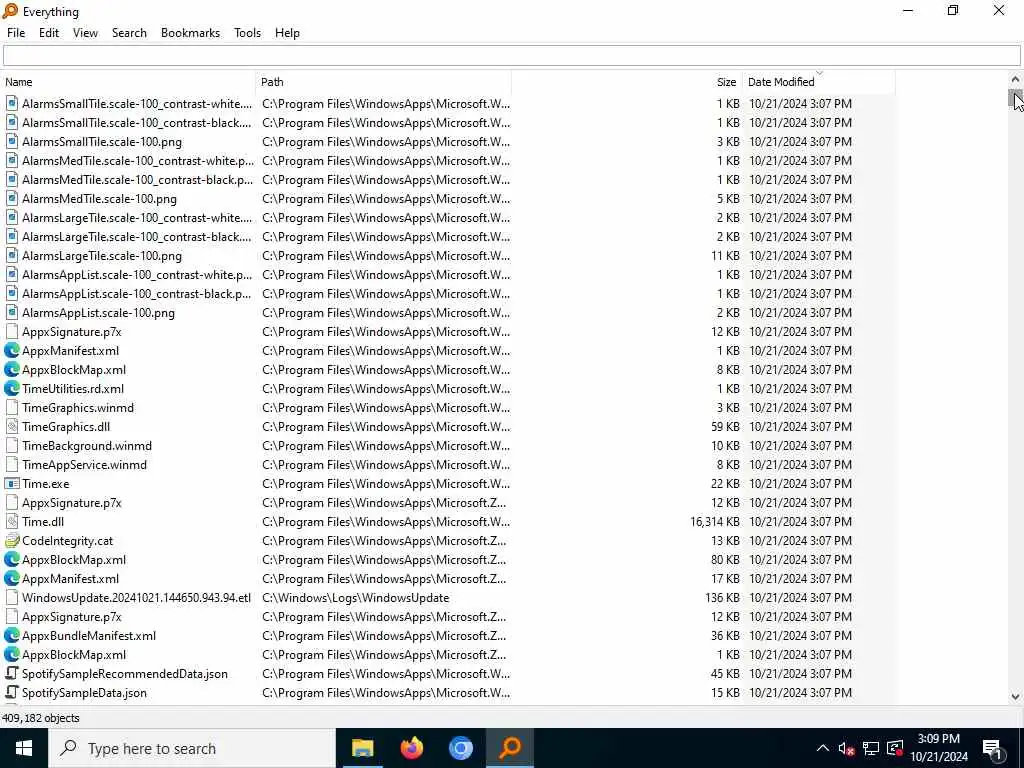Select the AlarmsSmallTile.scale-100_contrast-white file name
Viewport: 1024px width, 768px height.
136,104
